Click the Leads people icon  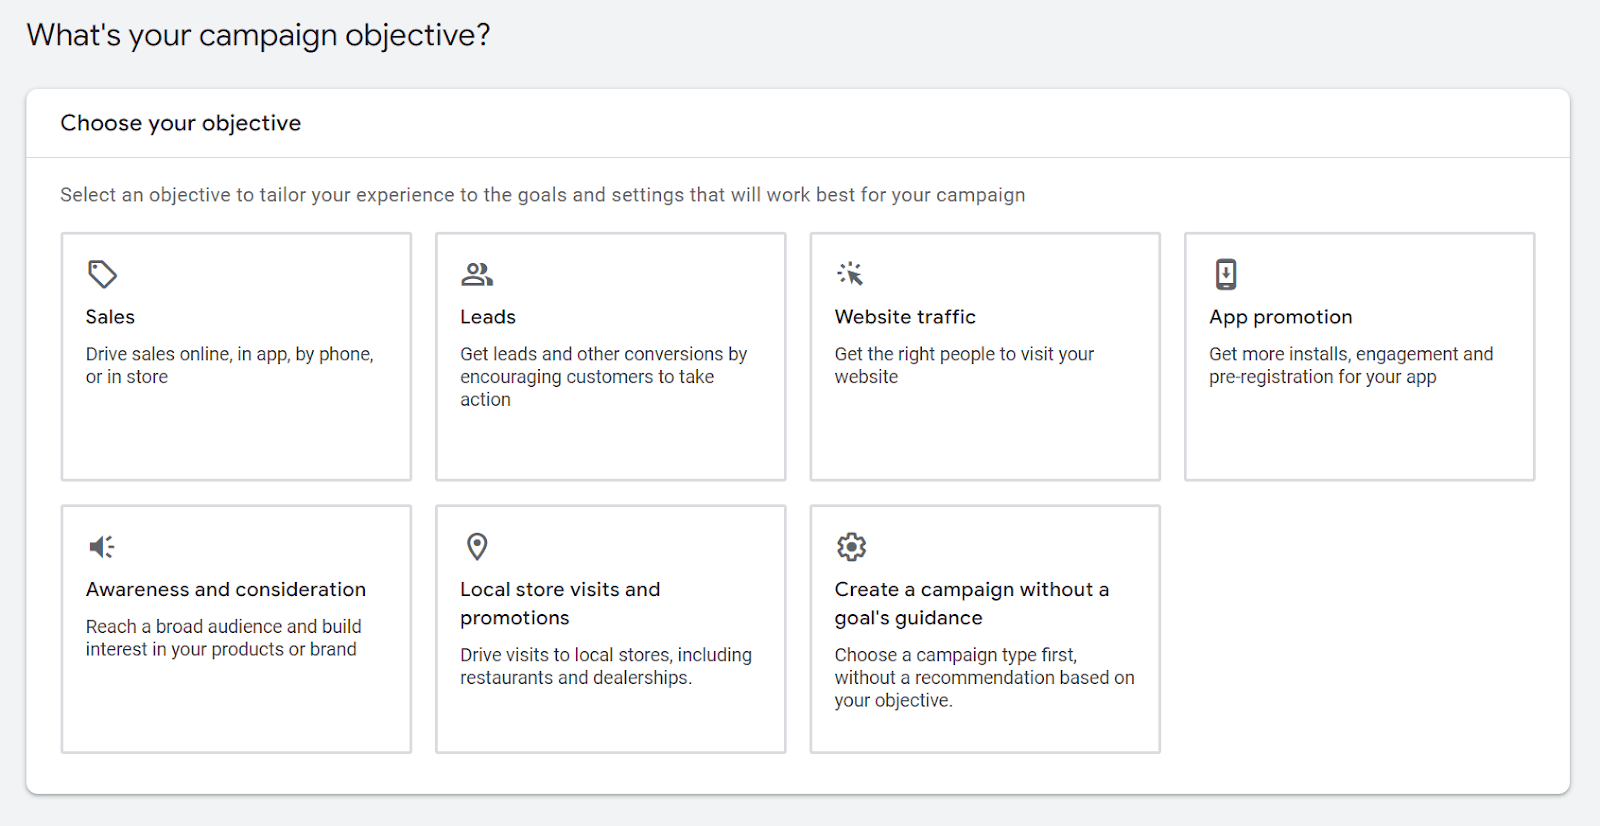click(x=475, y=273)
